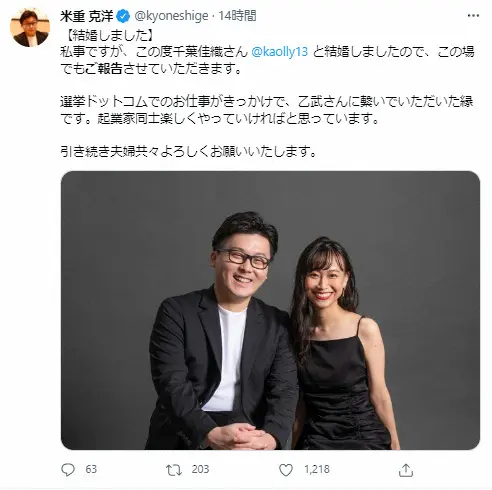Click the retweet arrows icon
492x490 pixels.
174,470
